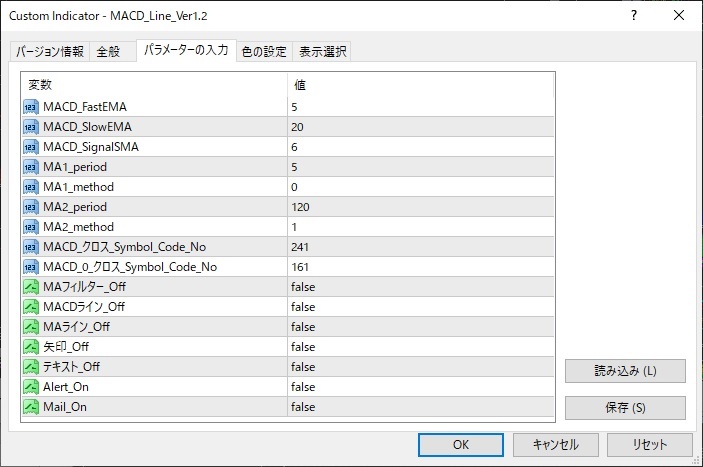Click the integer icon beside MACD_SlowEMA
703x467 pixels.
point(30,127)
